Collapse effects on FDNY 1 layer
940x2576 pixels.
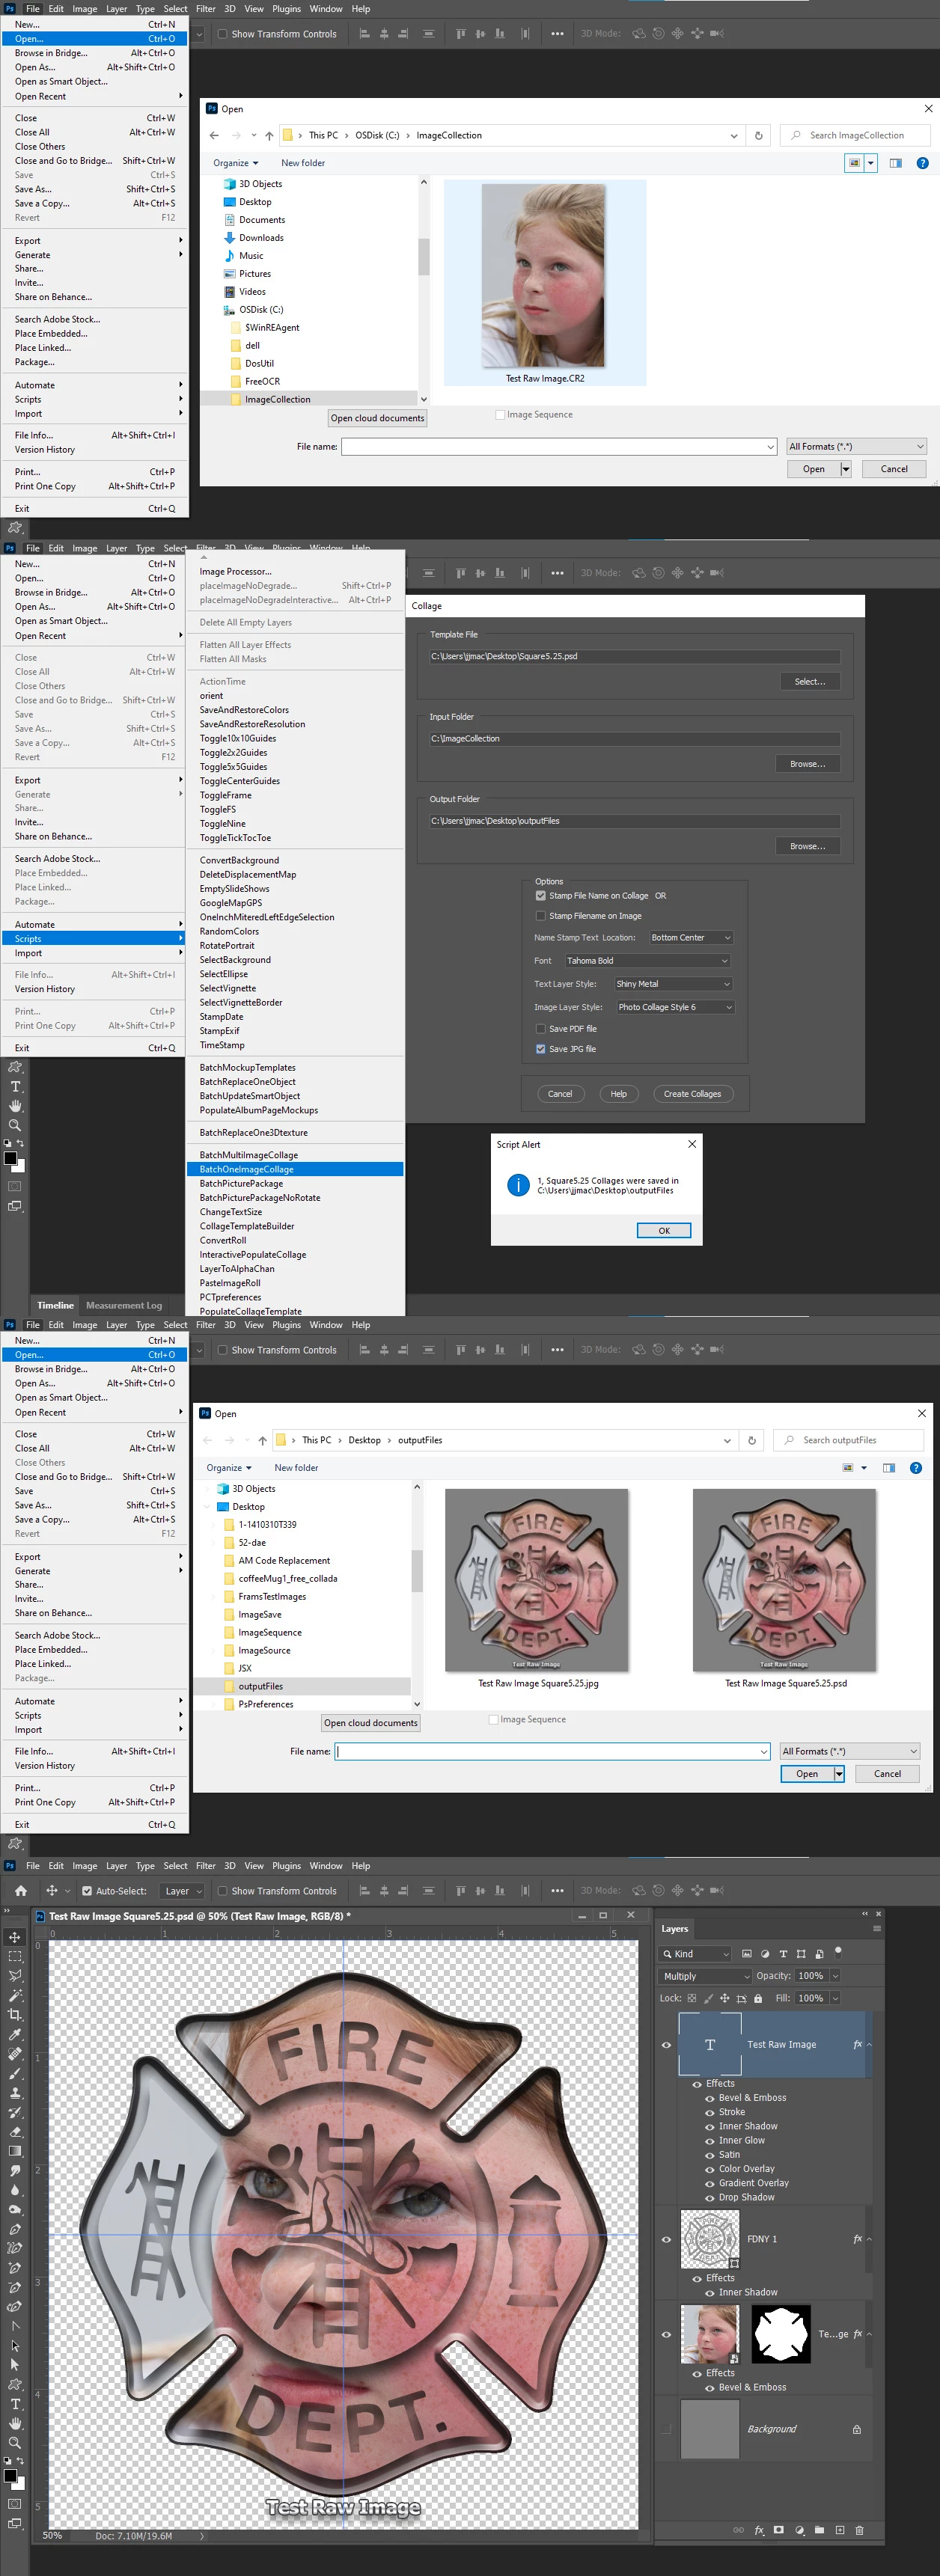869,2239
